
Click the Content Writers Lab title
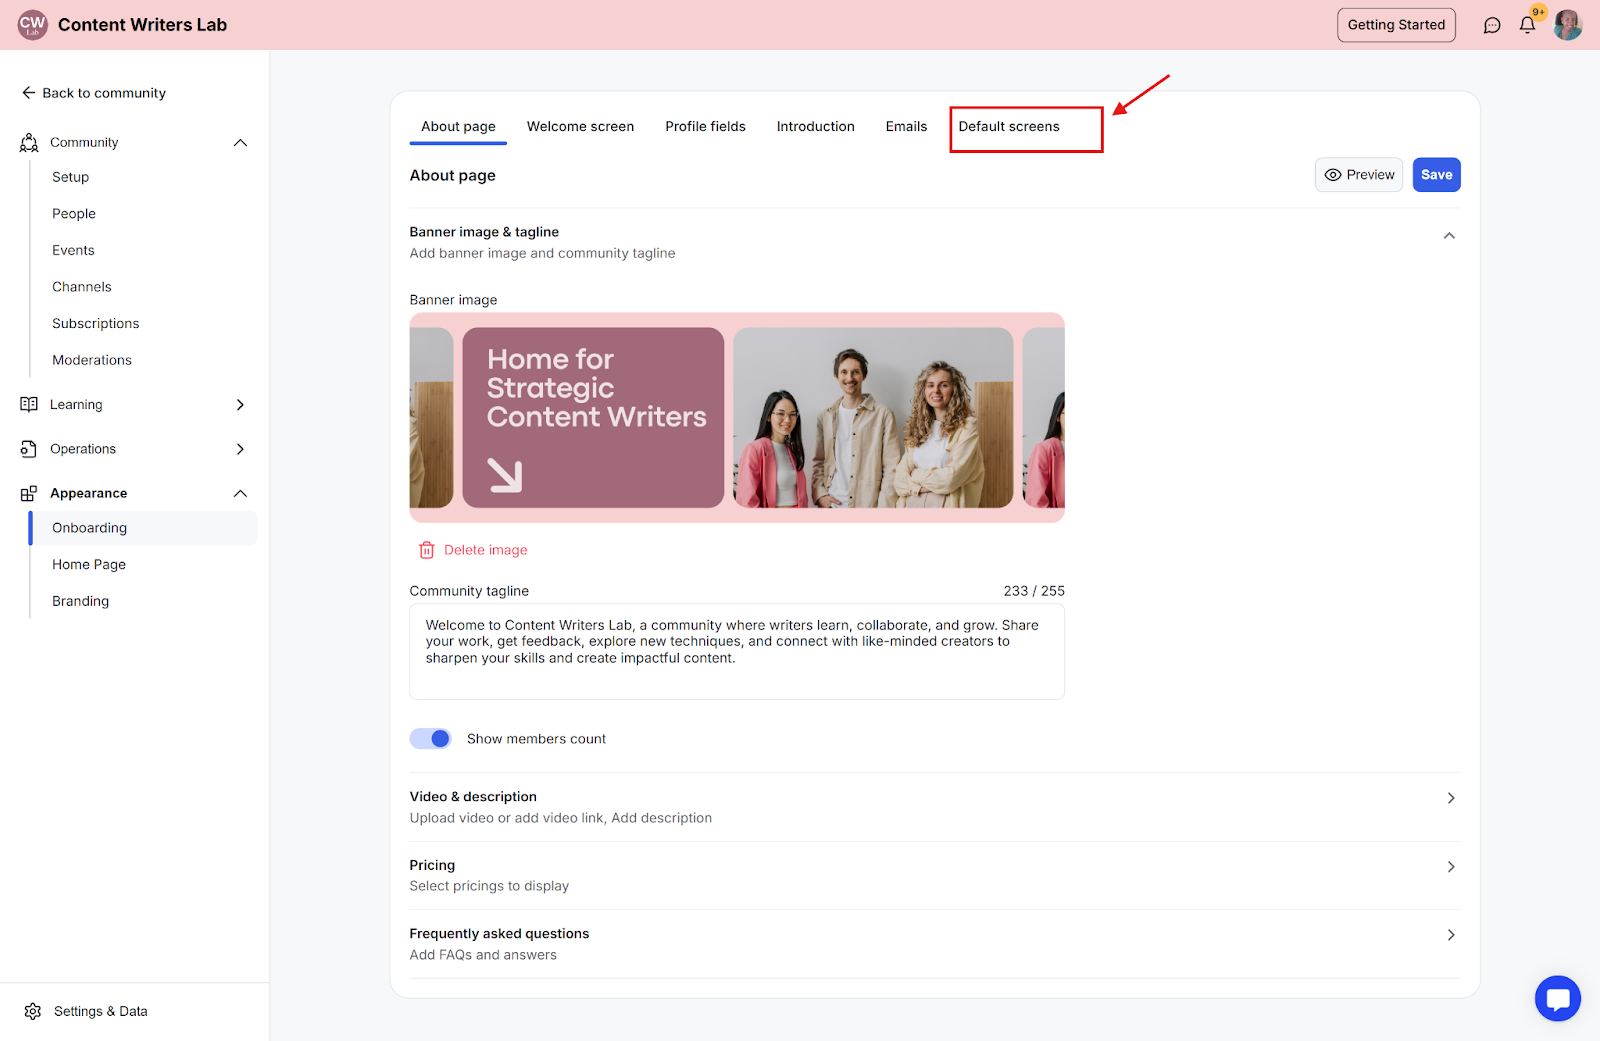click(142, 25)
